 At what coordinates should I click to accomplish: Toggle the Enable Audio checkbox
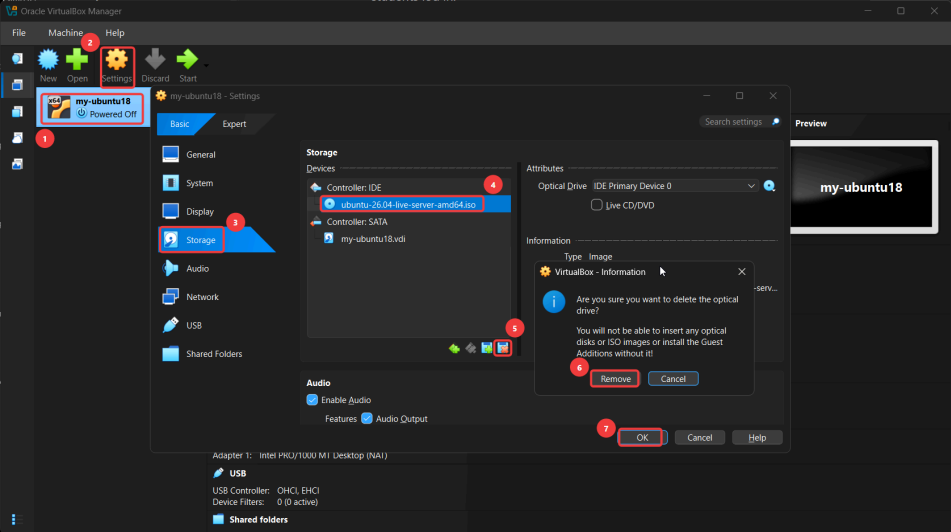pyautogui.click(x=312, y=400)
